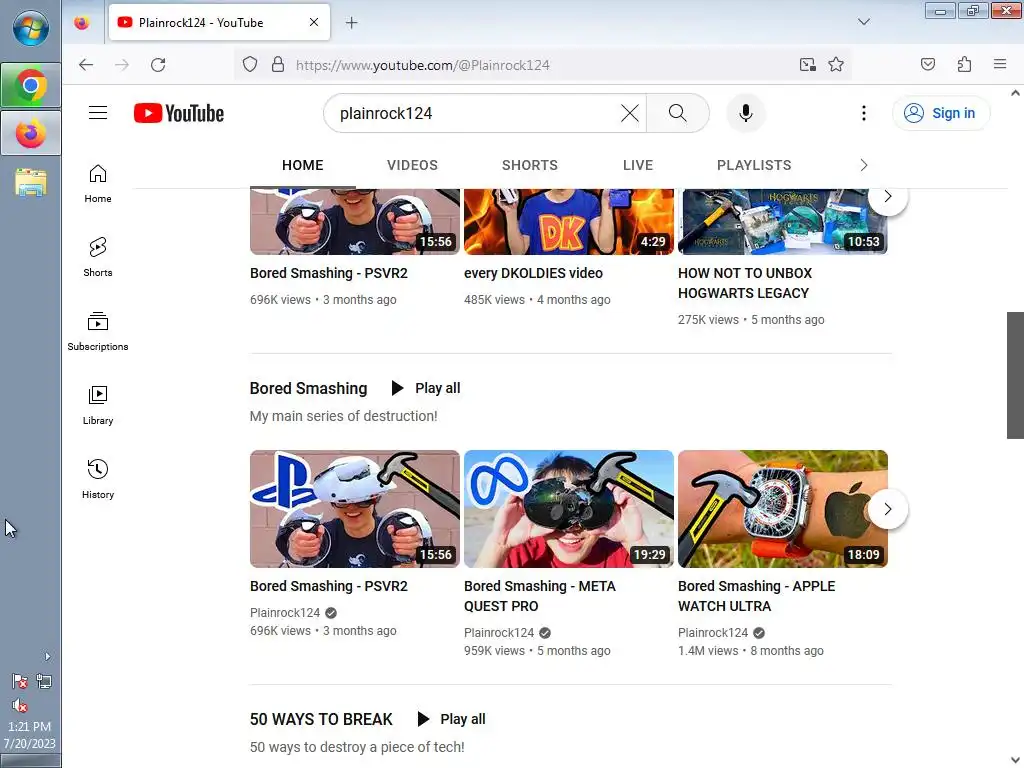
Task: Open the PSVR2 thumbnail in Bored Smashing row
Action: (x=355, y=509)
